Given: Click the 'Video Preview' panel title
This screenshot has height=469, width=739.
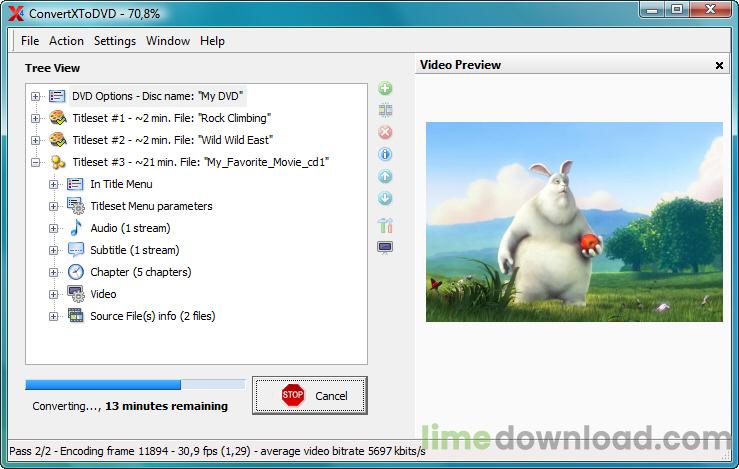Looking at the screenshot, I should tap(460, 65).
